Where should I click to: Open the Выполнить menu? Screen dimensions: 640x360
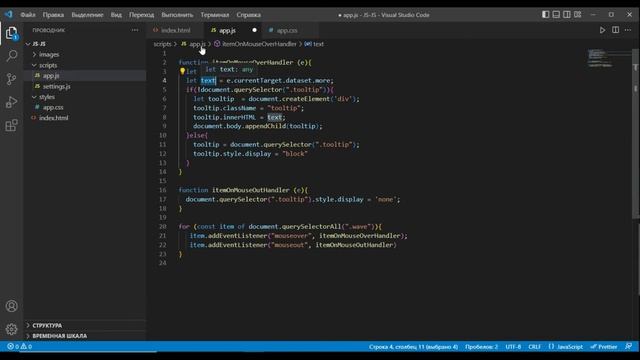[177, 15]
